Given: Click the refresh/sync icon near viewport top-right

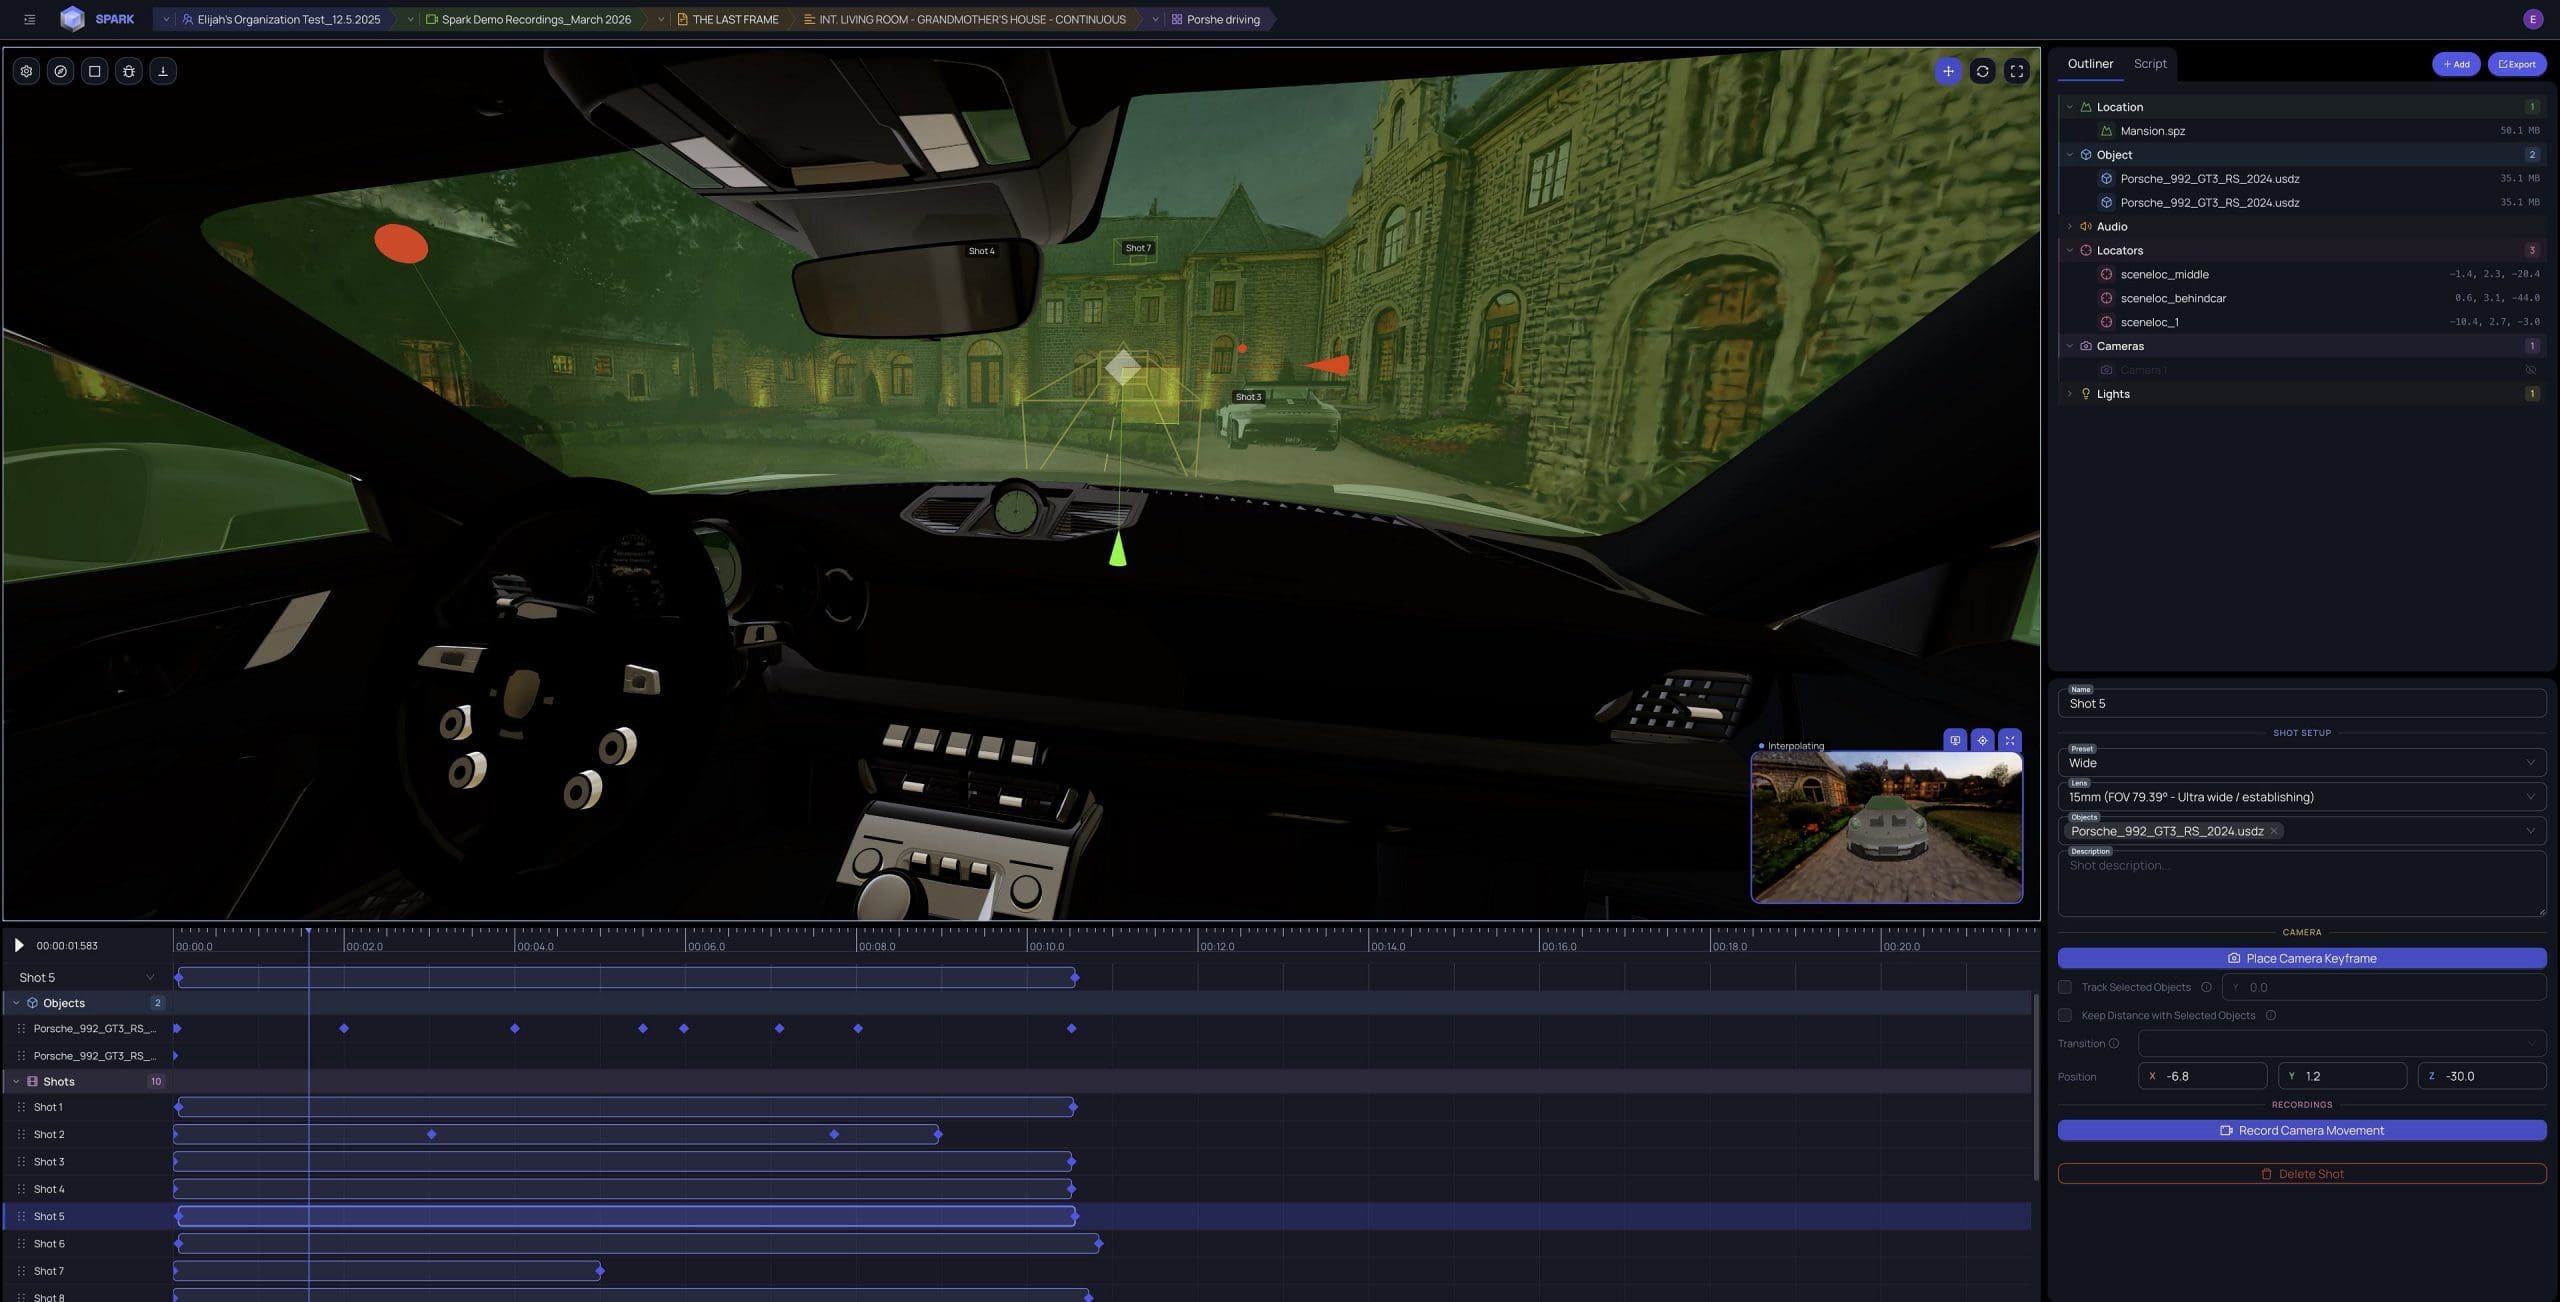Looking at the screenshot, I should [1981, 71].
